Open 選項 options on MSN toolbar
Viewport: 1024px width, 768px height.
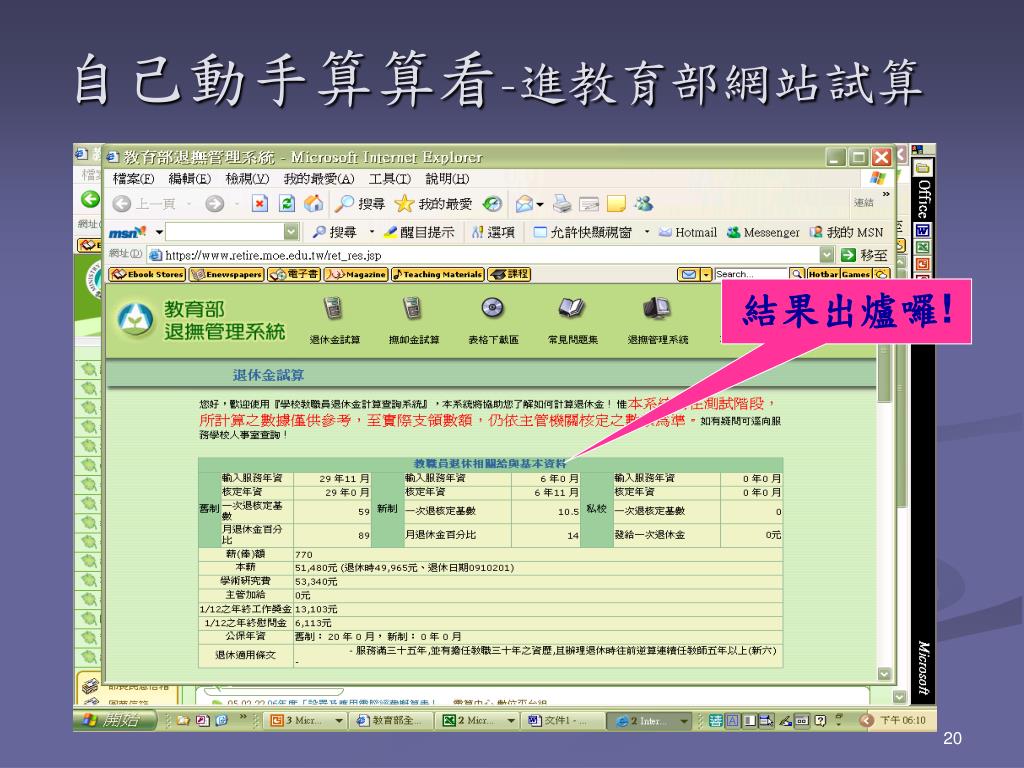click(494, 232)
